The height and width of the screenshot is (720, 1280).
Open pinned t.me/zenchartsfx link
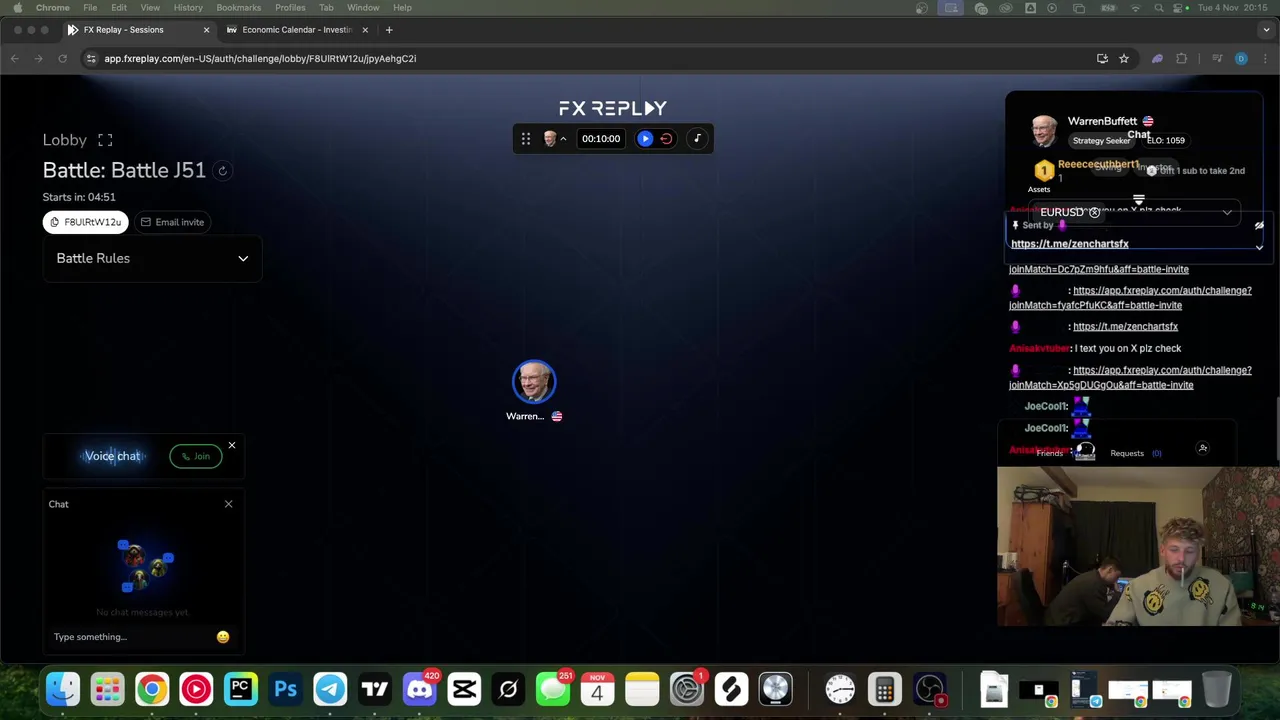tap(1069, 244)
